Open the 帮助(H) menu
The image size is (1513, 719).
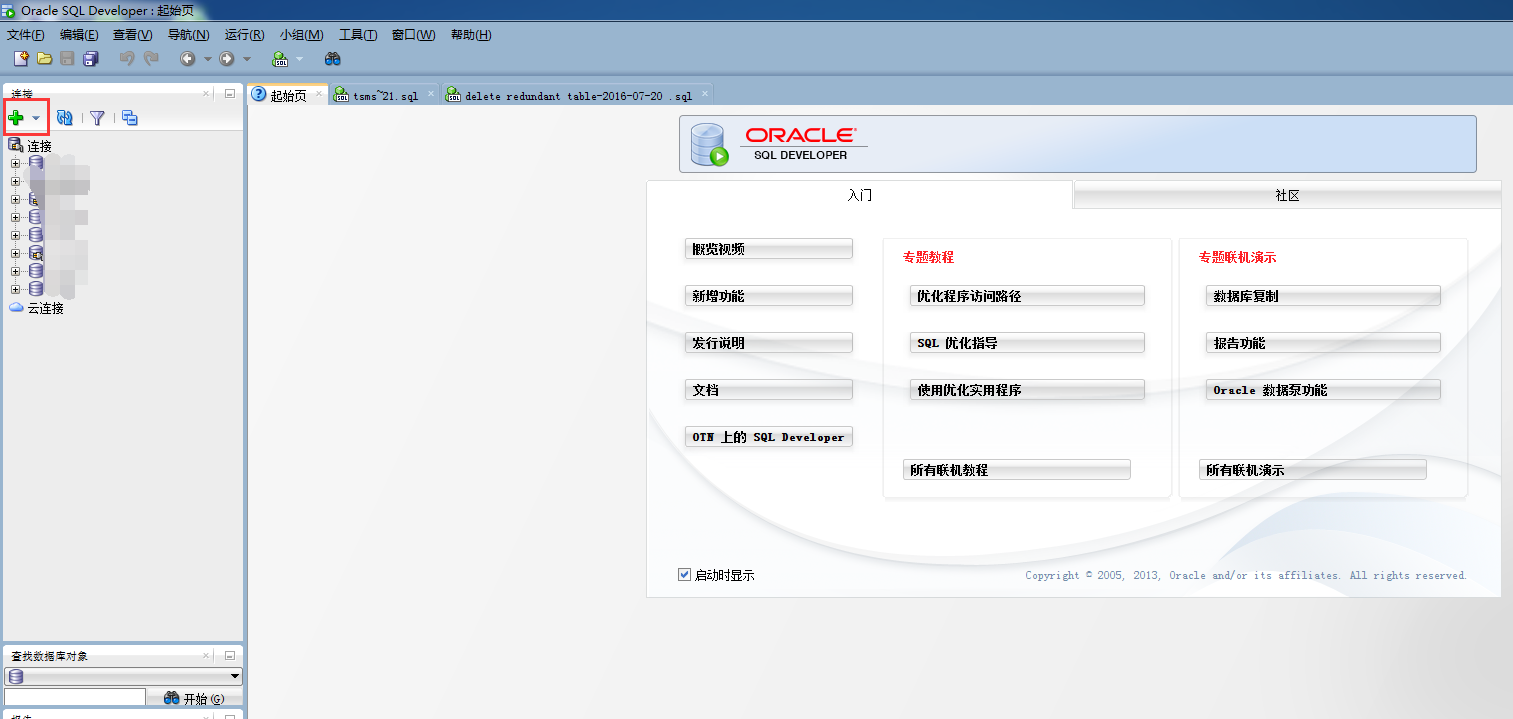(x=471, y=35)
